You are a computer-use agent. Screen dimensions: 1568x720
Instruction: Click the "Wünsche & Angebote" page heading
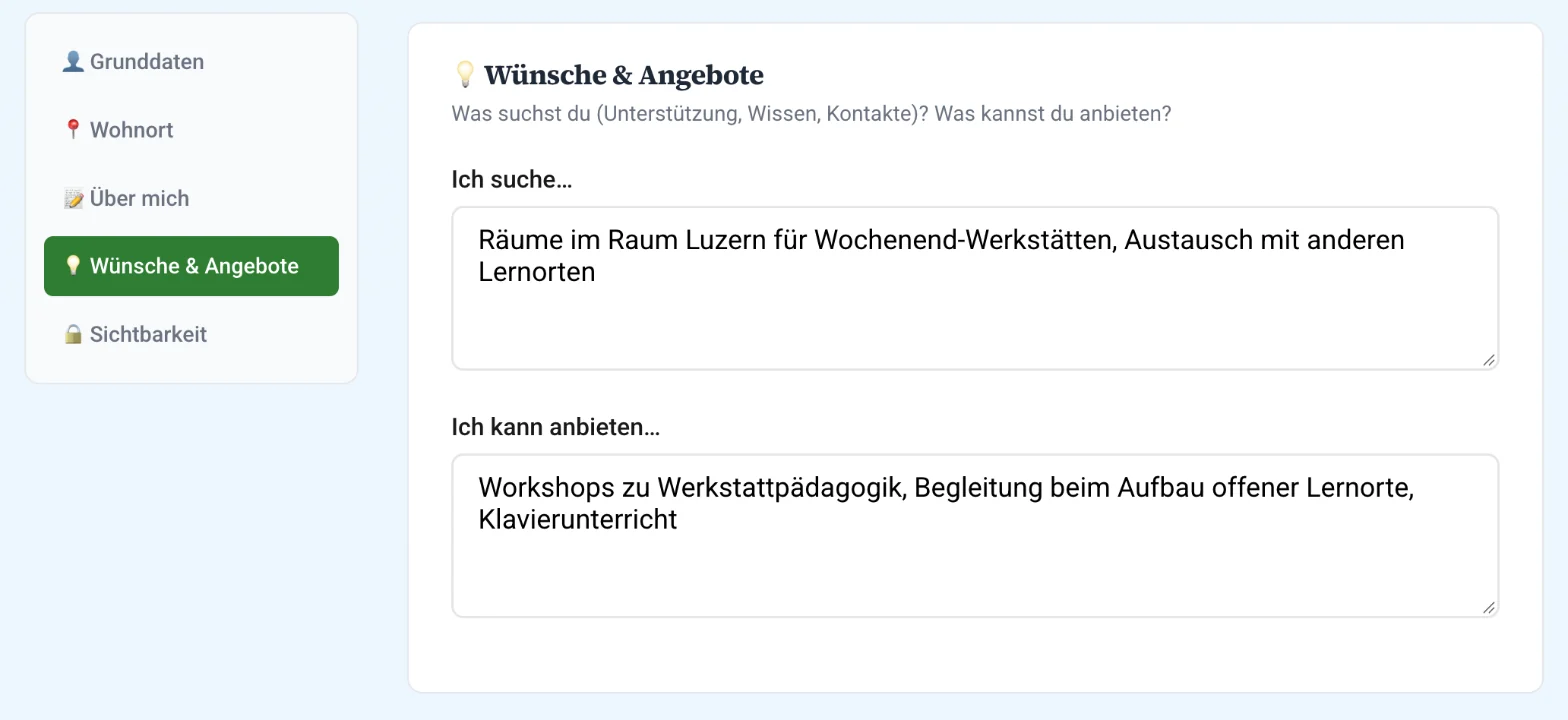623,75
